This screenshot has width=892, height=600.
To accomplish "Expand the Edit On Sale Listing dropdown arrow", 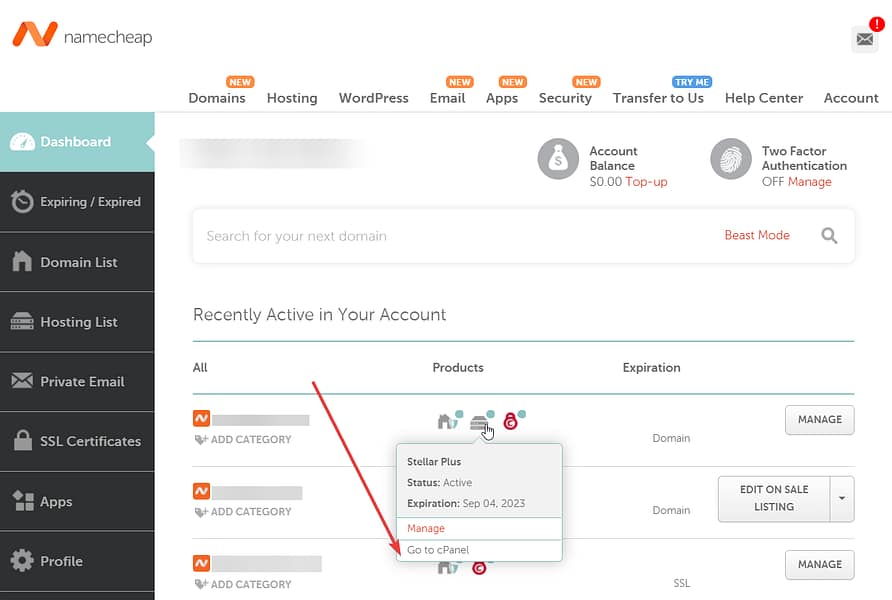I will click(843, 498).
